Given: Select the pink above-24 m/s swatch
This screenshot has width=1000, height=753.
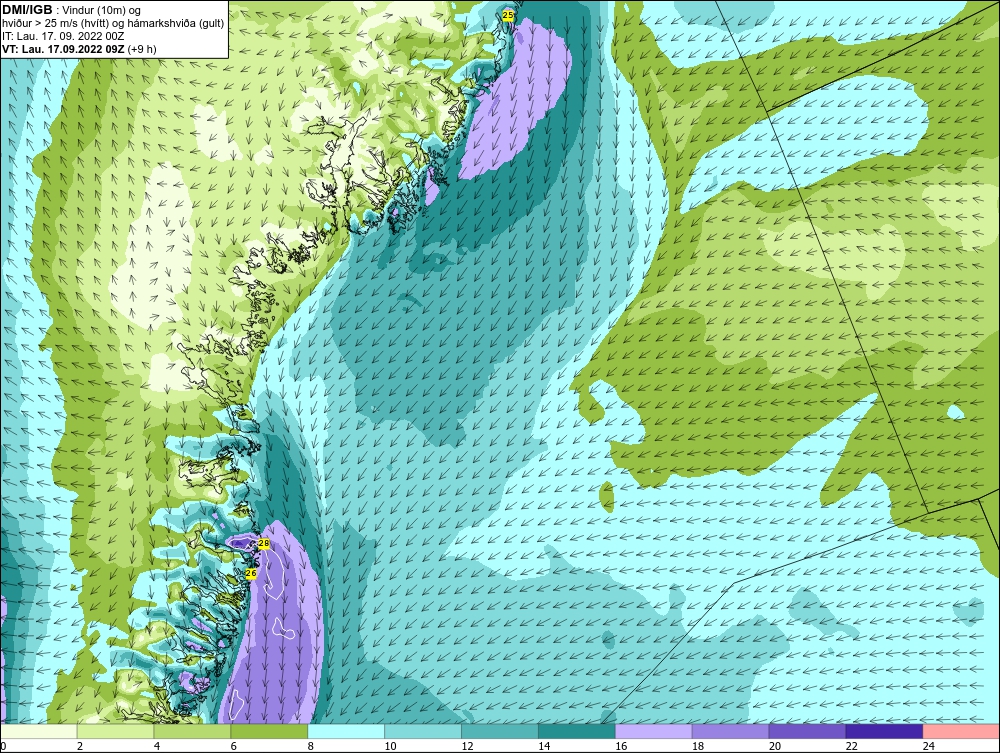Looking at the screenshot, I should (960, 731).
